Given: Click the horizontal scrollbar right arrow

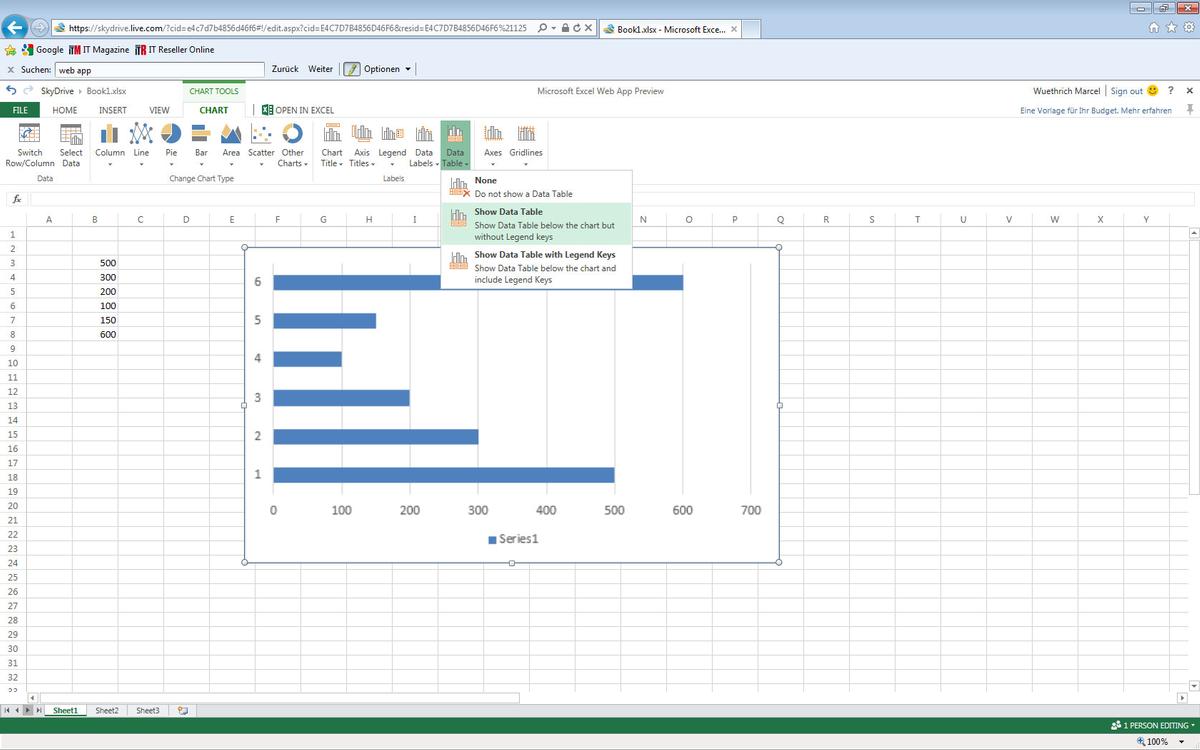Looking at the screenshot, I should [x=1181, y=698].
